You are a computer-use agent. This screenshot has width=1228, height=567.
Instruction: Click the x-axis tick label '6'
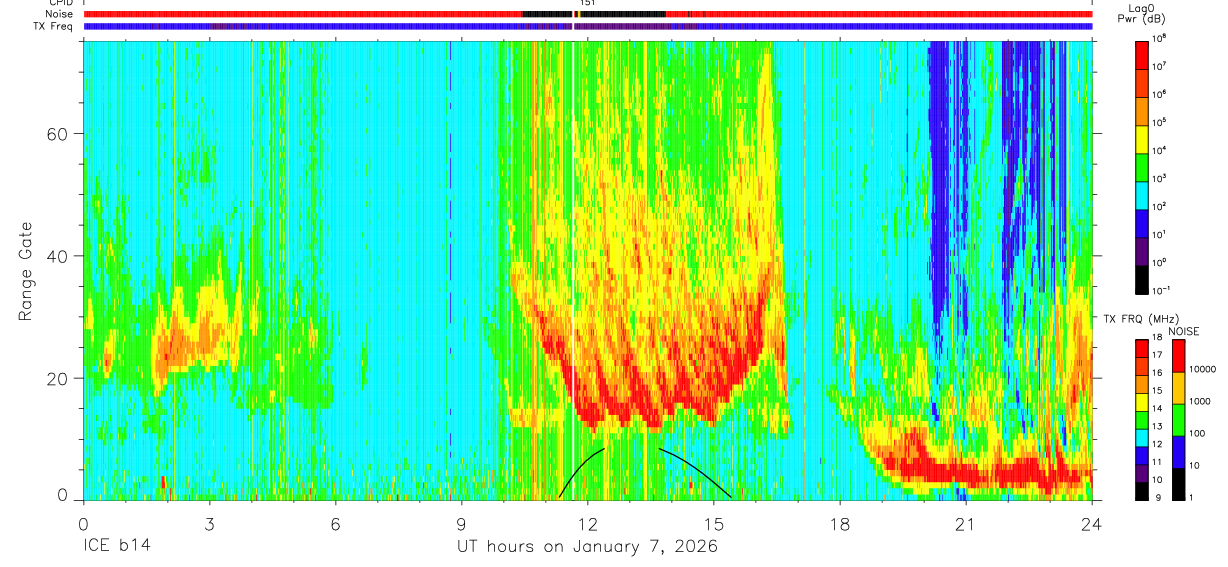tap(336, 524)
